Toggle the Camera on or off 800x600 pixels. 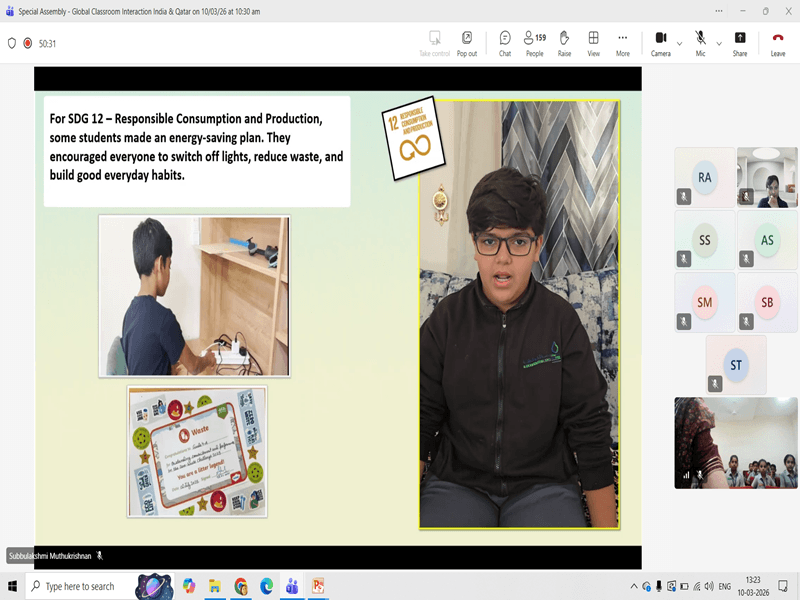[660, 42]
